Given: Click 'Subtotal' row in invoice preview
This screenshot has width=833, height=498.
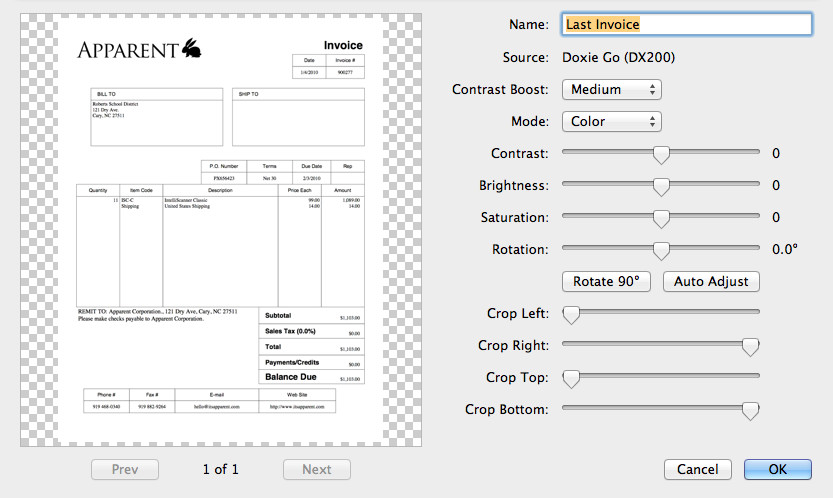Looking at the screenshot, I should pos(312,316).
